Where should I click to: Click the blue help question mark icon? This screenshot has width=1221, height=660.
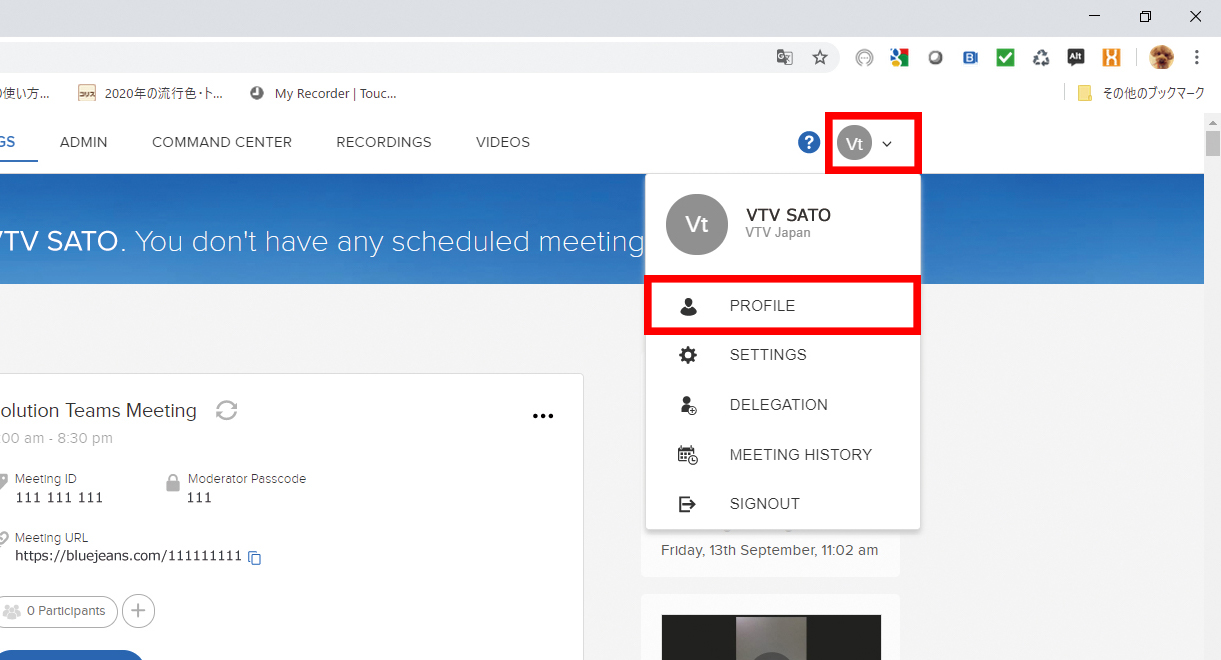pyautogui.click(x=809, y=142)
